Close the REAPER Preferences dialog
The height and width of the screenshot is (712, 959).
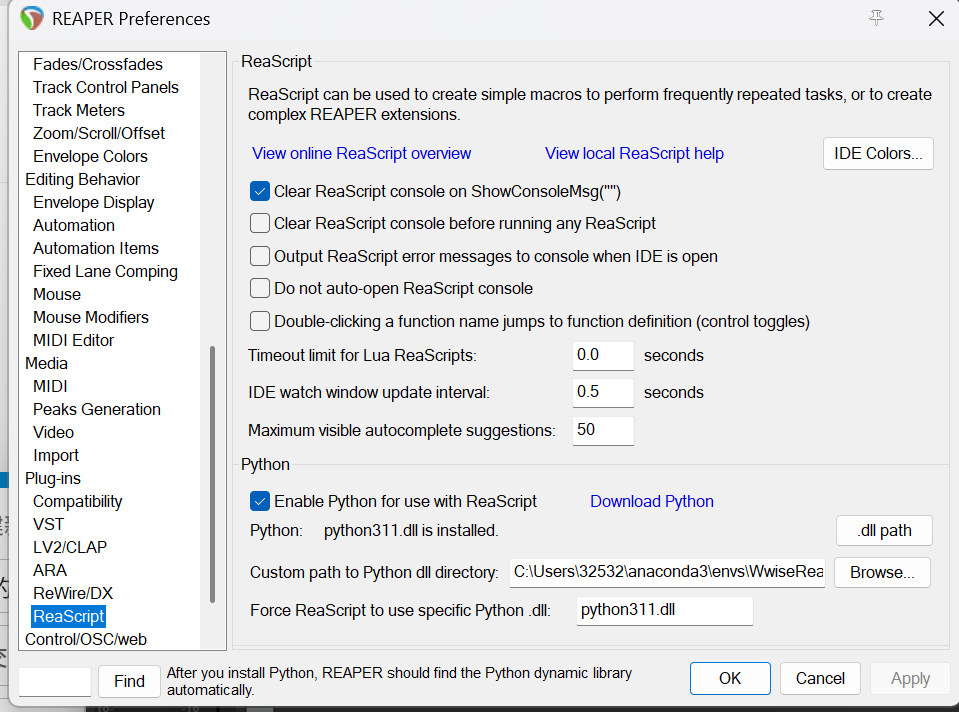tap(936, 19)
